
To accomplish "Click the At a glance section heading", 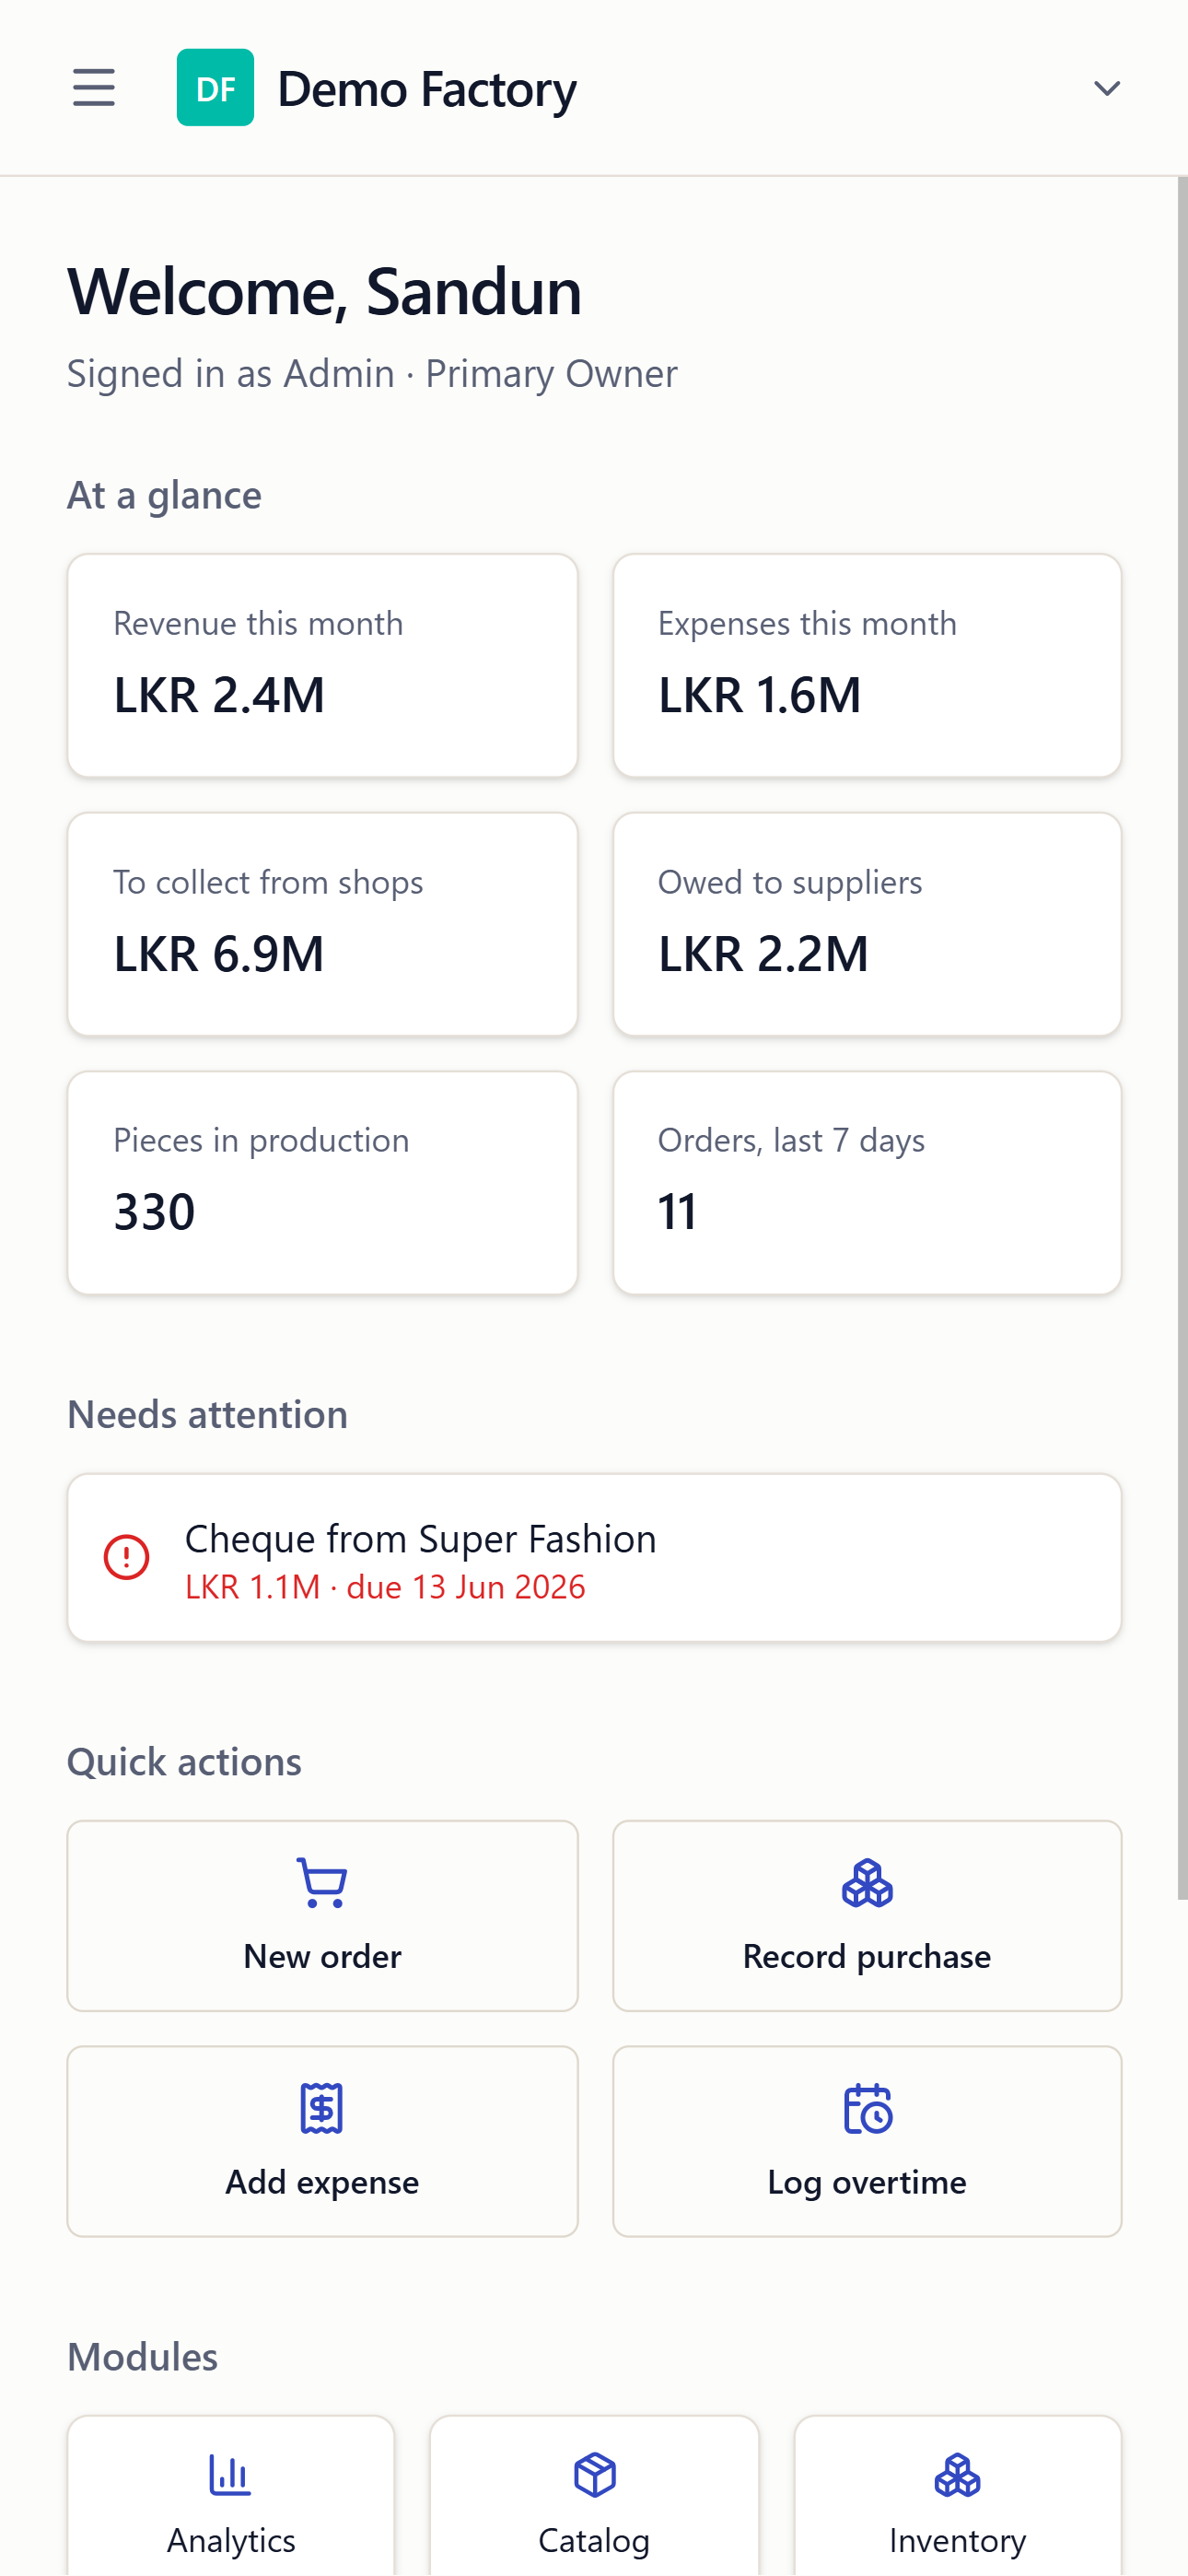I will tap(164, 495).
